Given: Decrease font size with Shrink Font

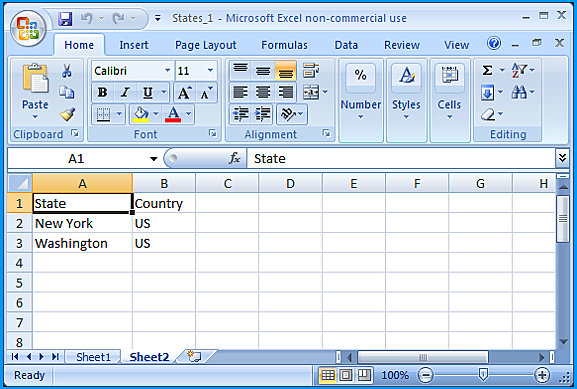Looking at the screenshot, I should (x=206, y=92).
